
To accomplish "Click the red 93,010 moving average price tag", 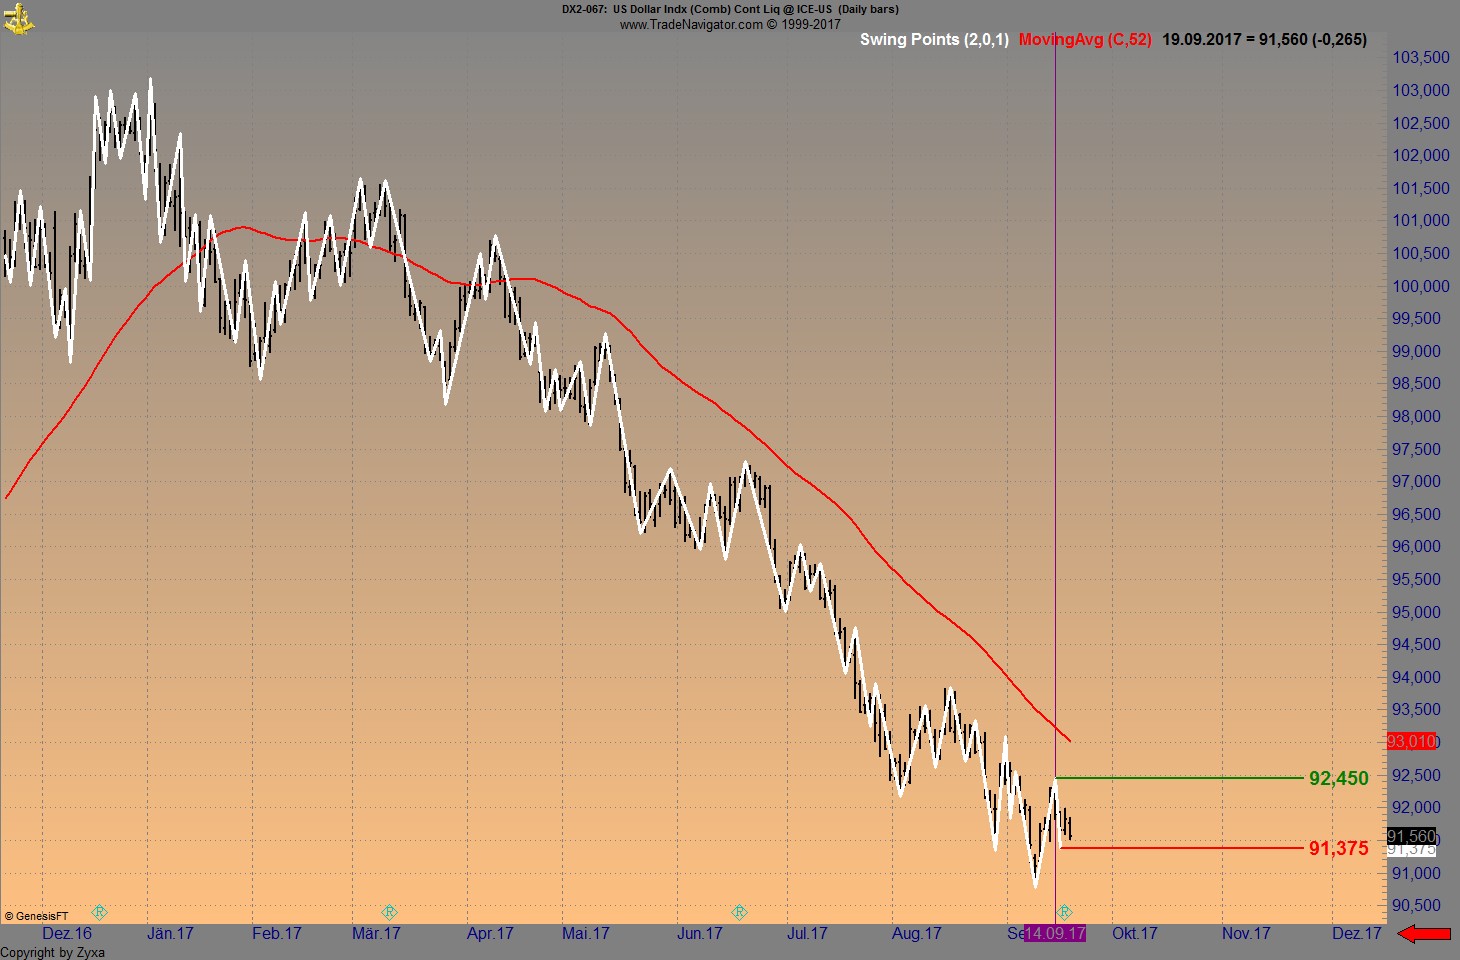I will click(1411, 741).
